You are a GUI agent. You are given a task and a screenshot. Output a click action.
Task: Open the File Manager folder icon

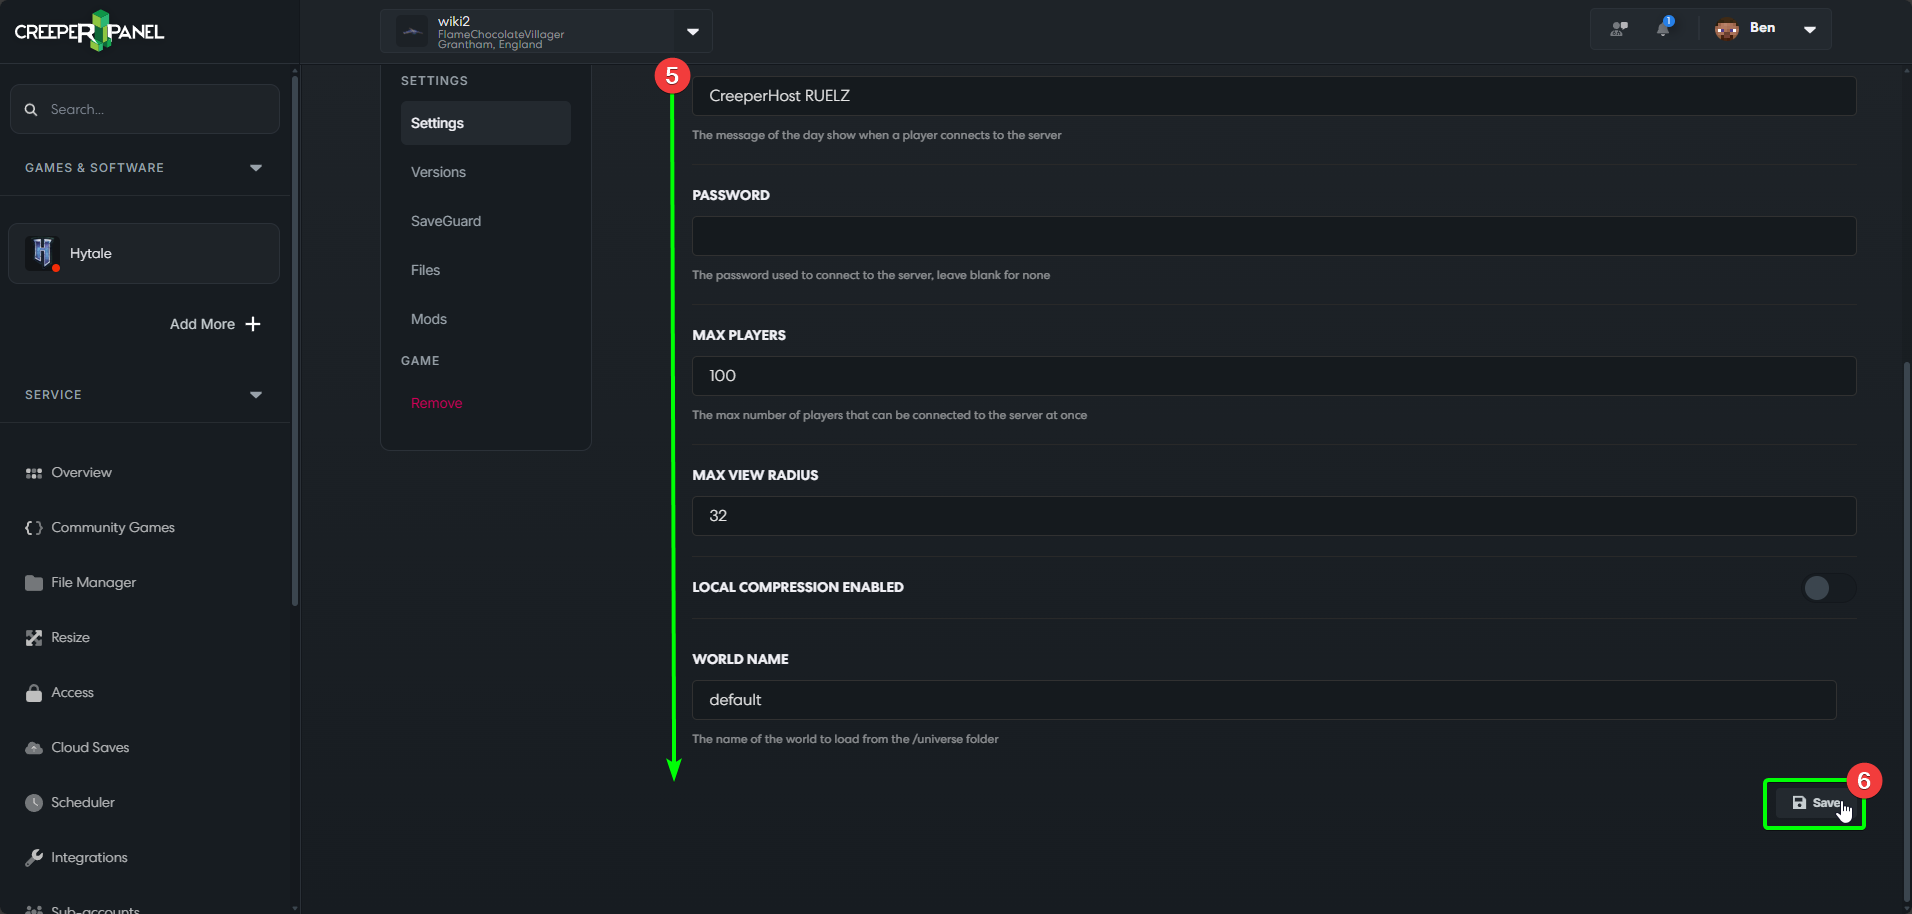pyautogui.click(x=33, y=582)
